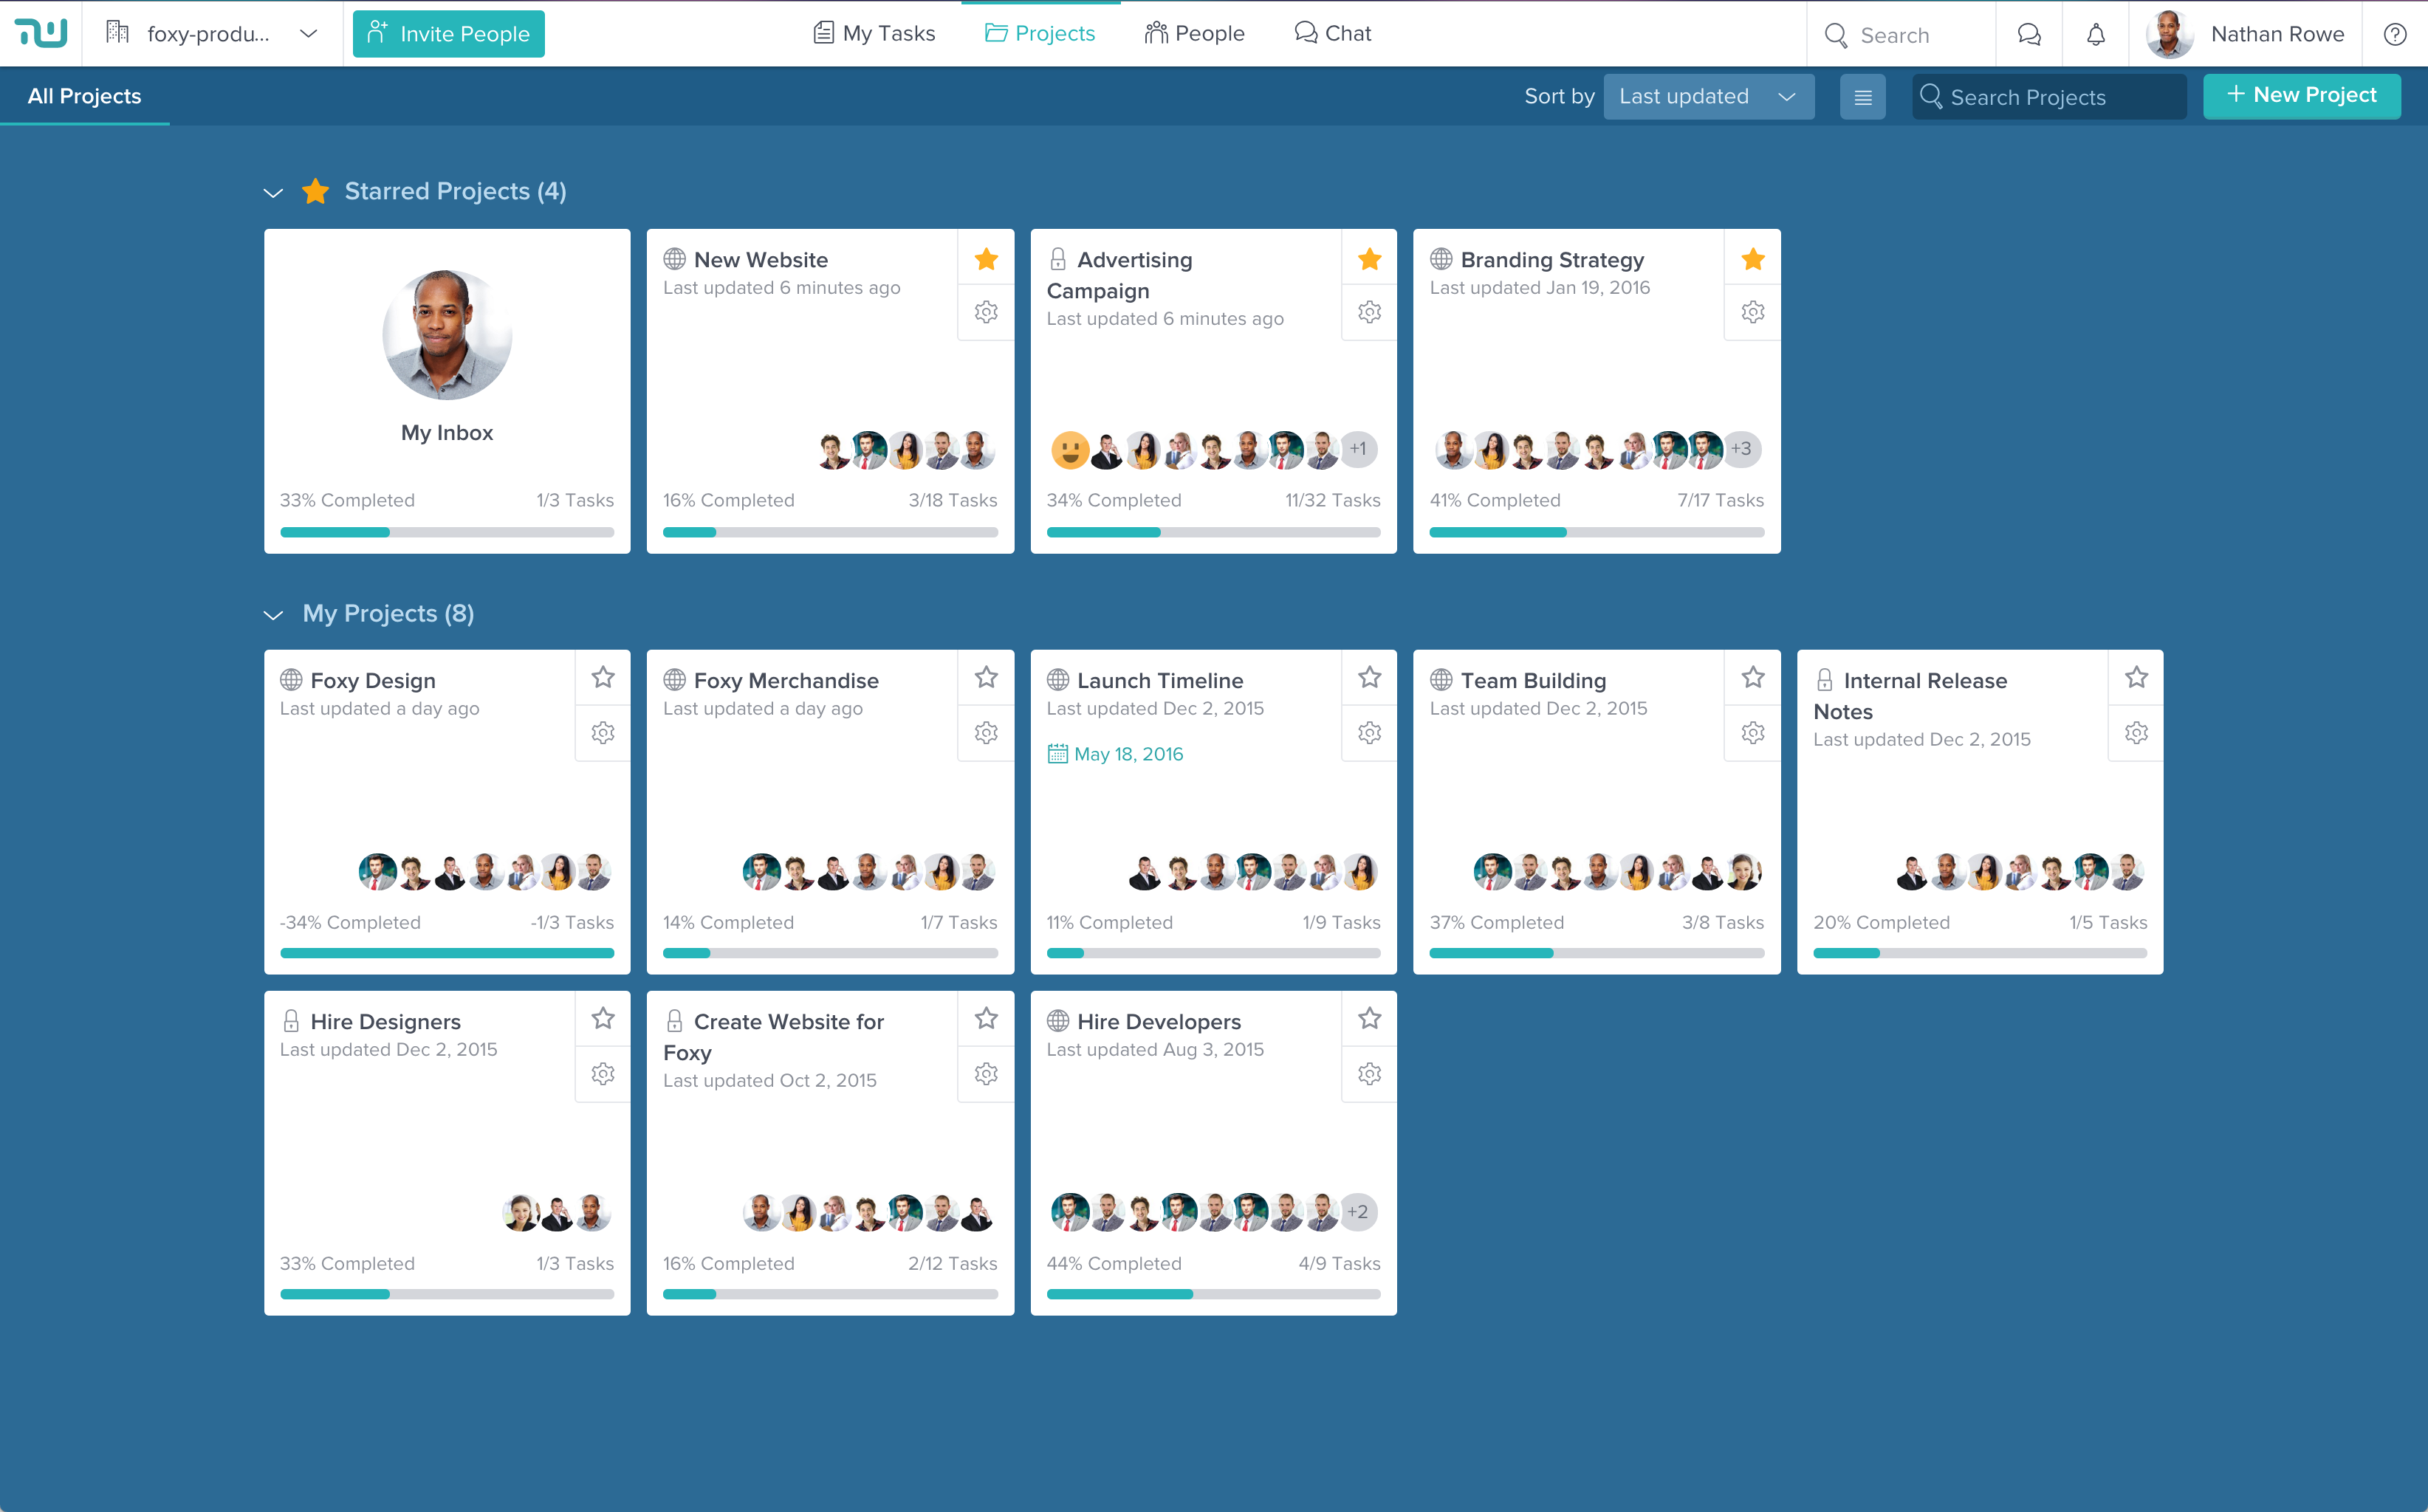Viewport: 2428px width, 1512px height.
Task: Open the People tab
Action: [x=1194, y=34]
